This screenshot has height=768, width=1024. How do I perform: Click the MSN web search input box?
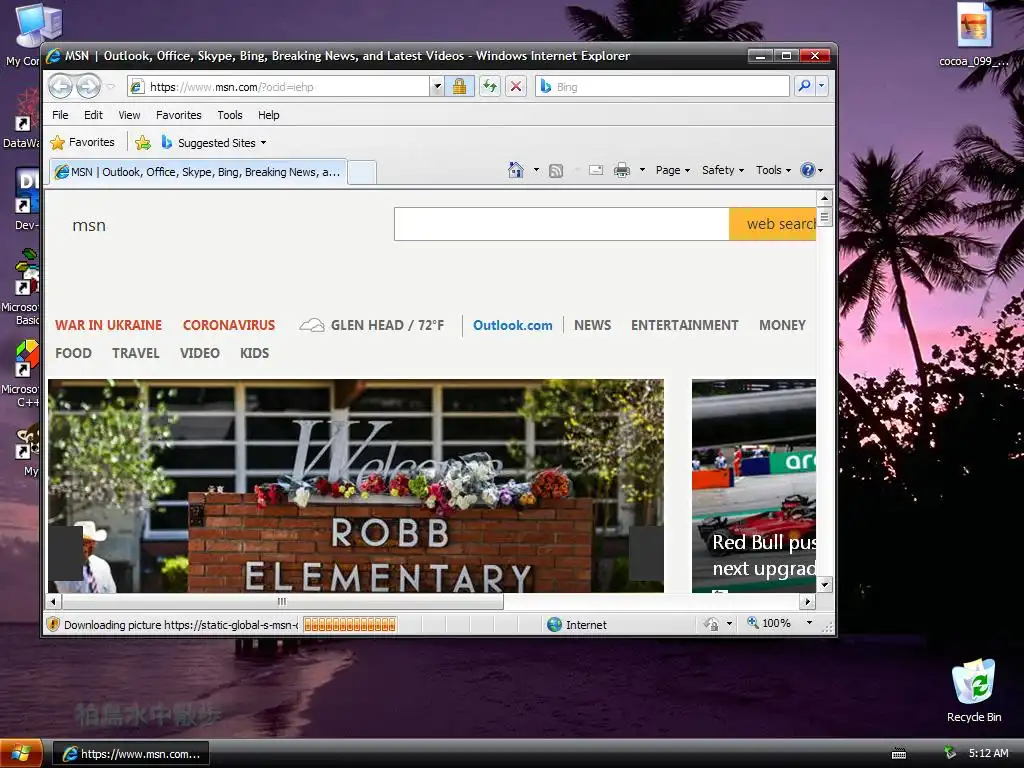pos(562,224)
